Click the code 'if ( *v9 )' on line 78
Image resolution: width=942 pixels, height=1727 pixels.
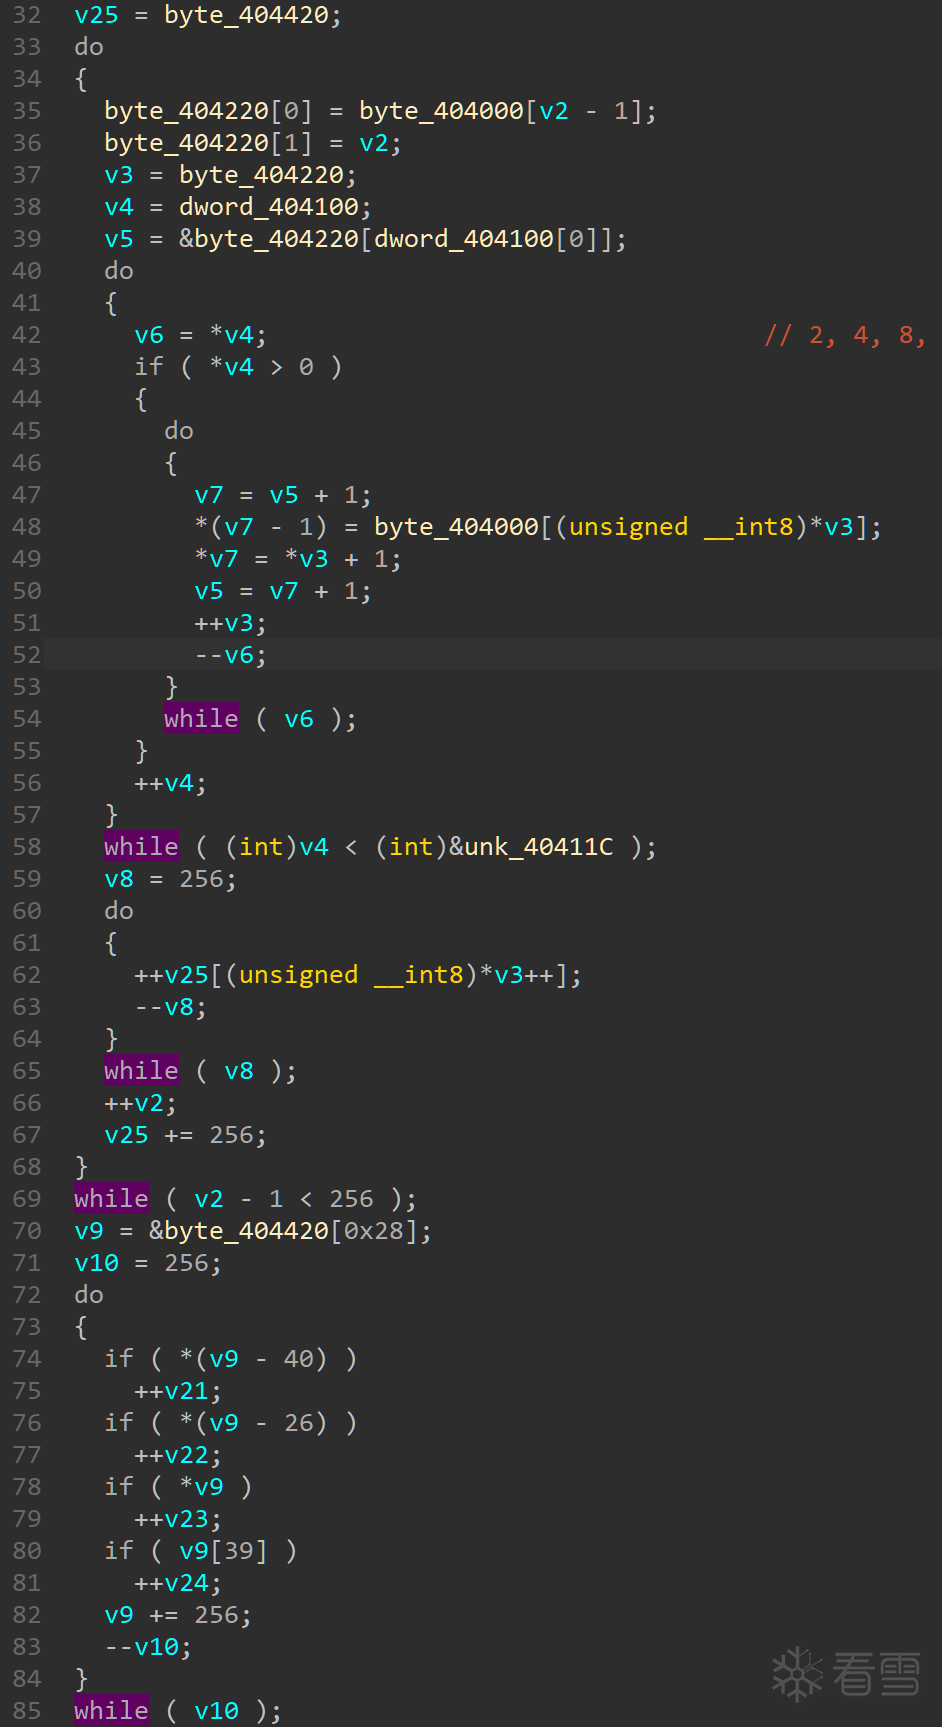tap(178, 1487)
